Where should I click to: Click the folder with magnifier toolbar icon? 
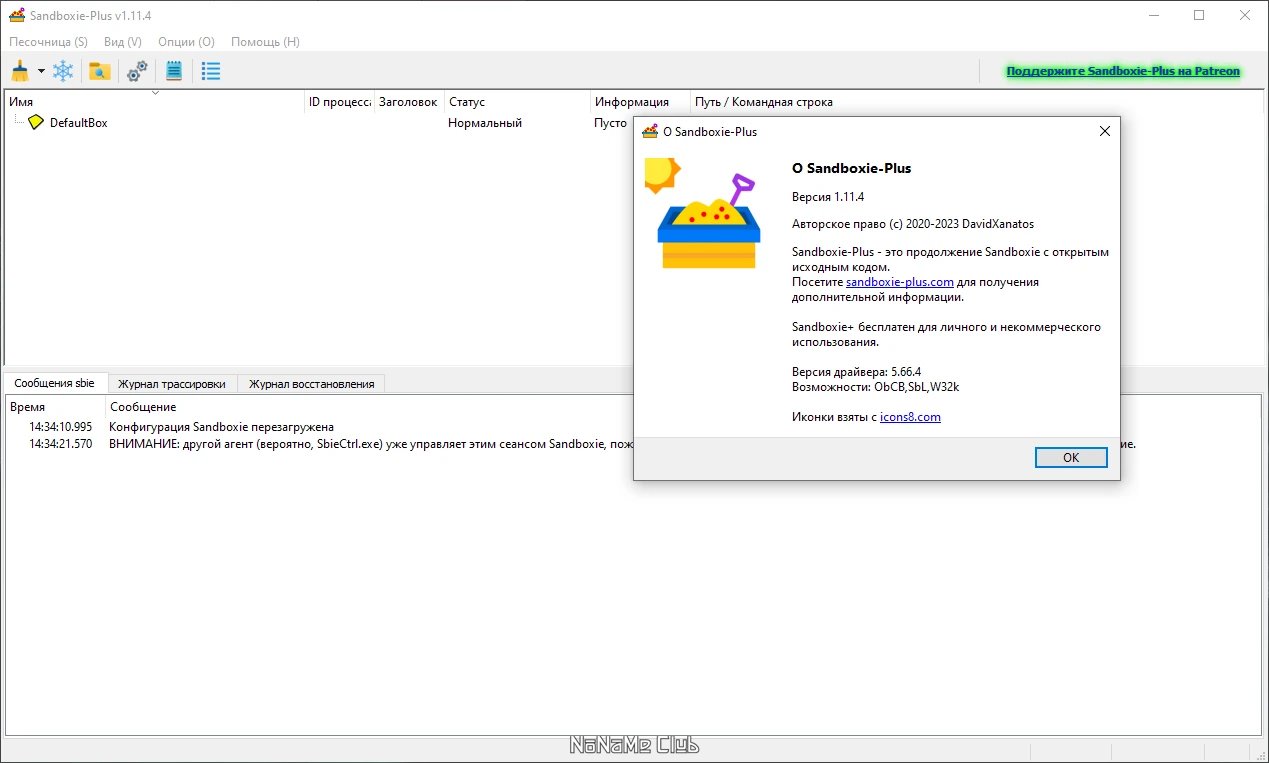tap(99, 71)
